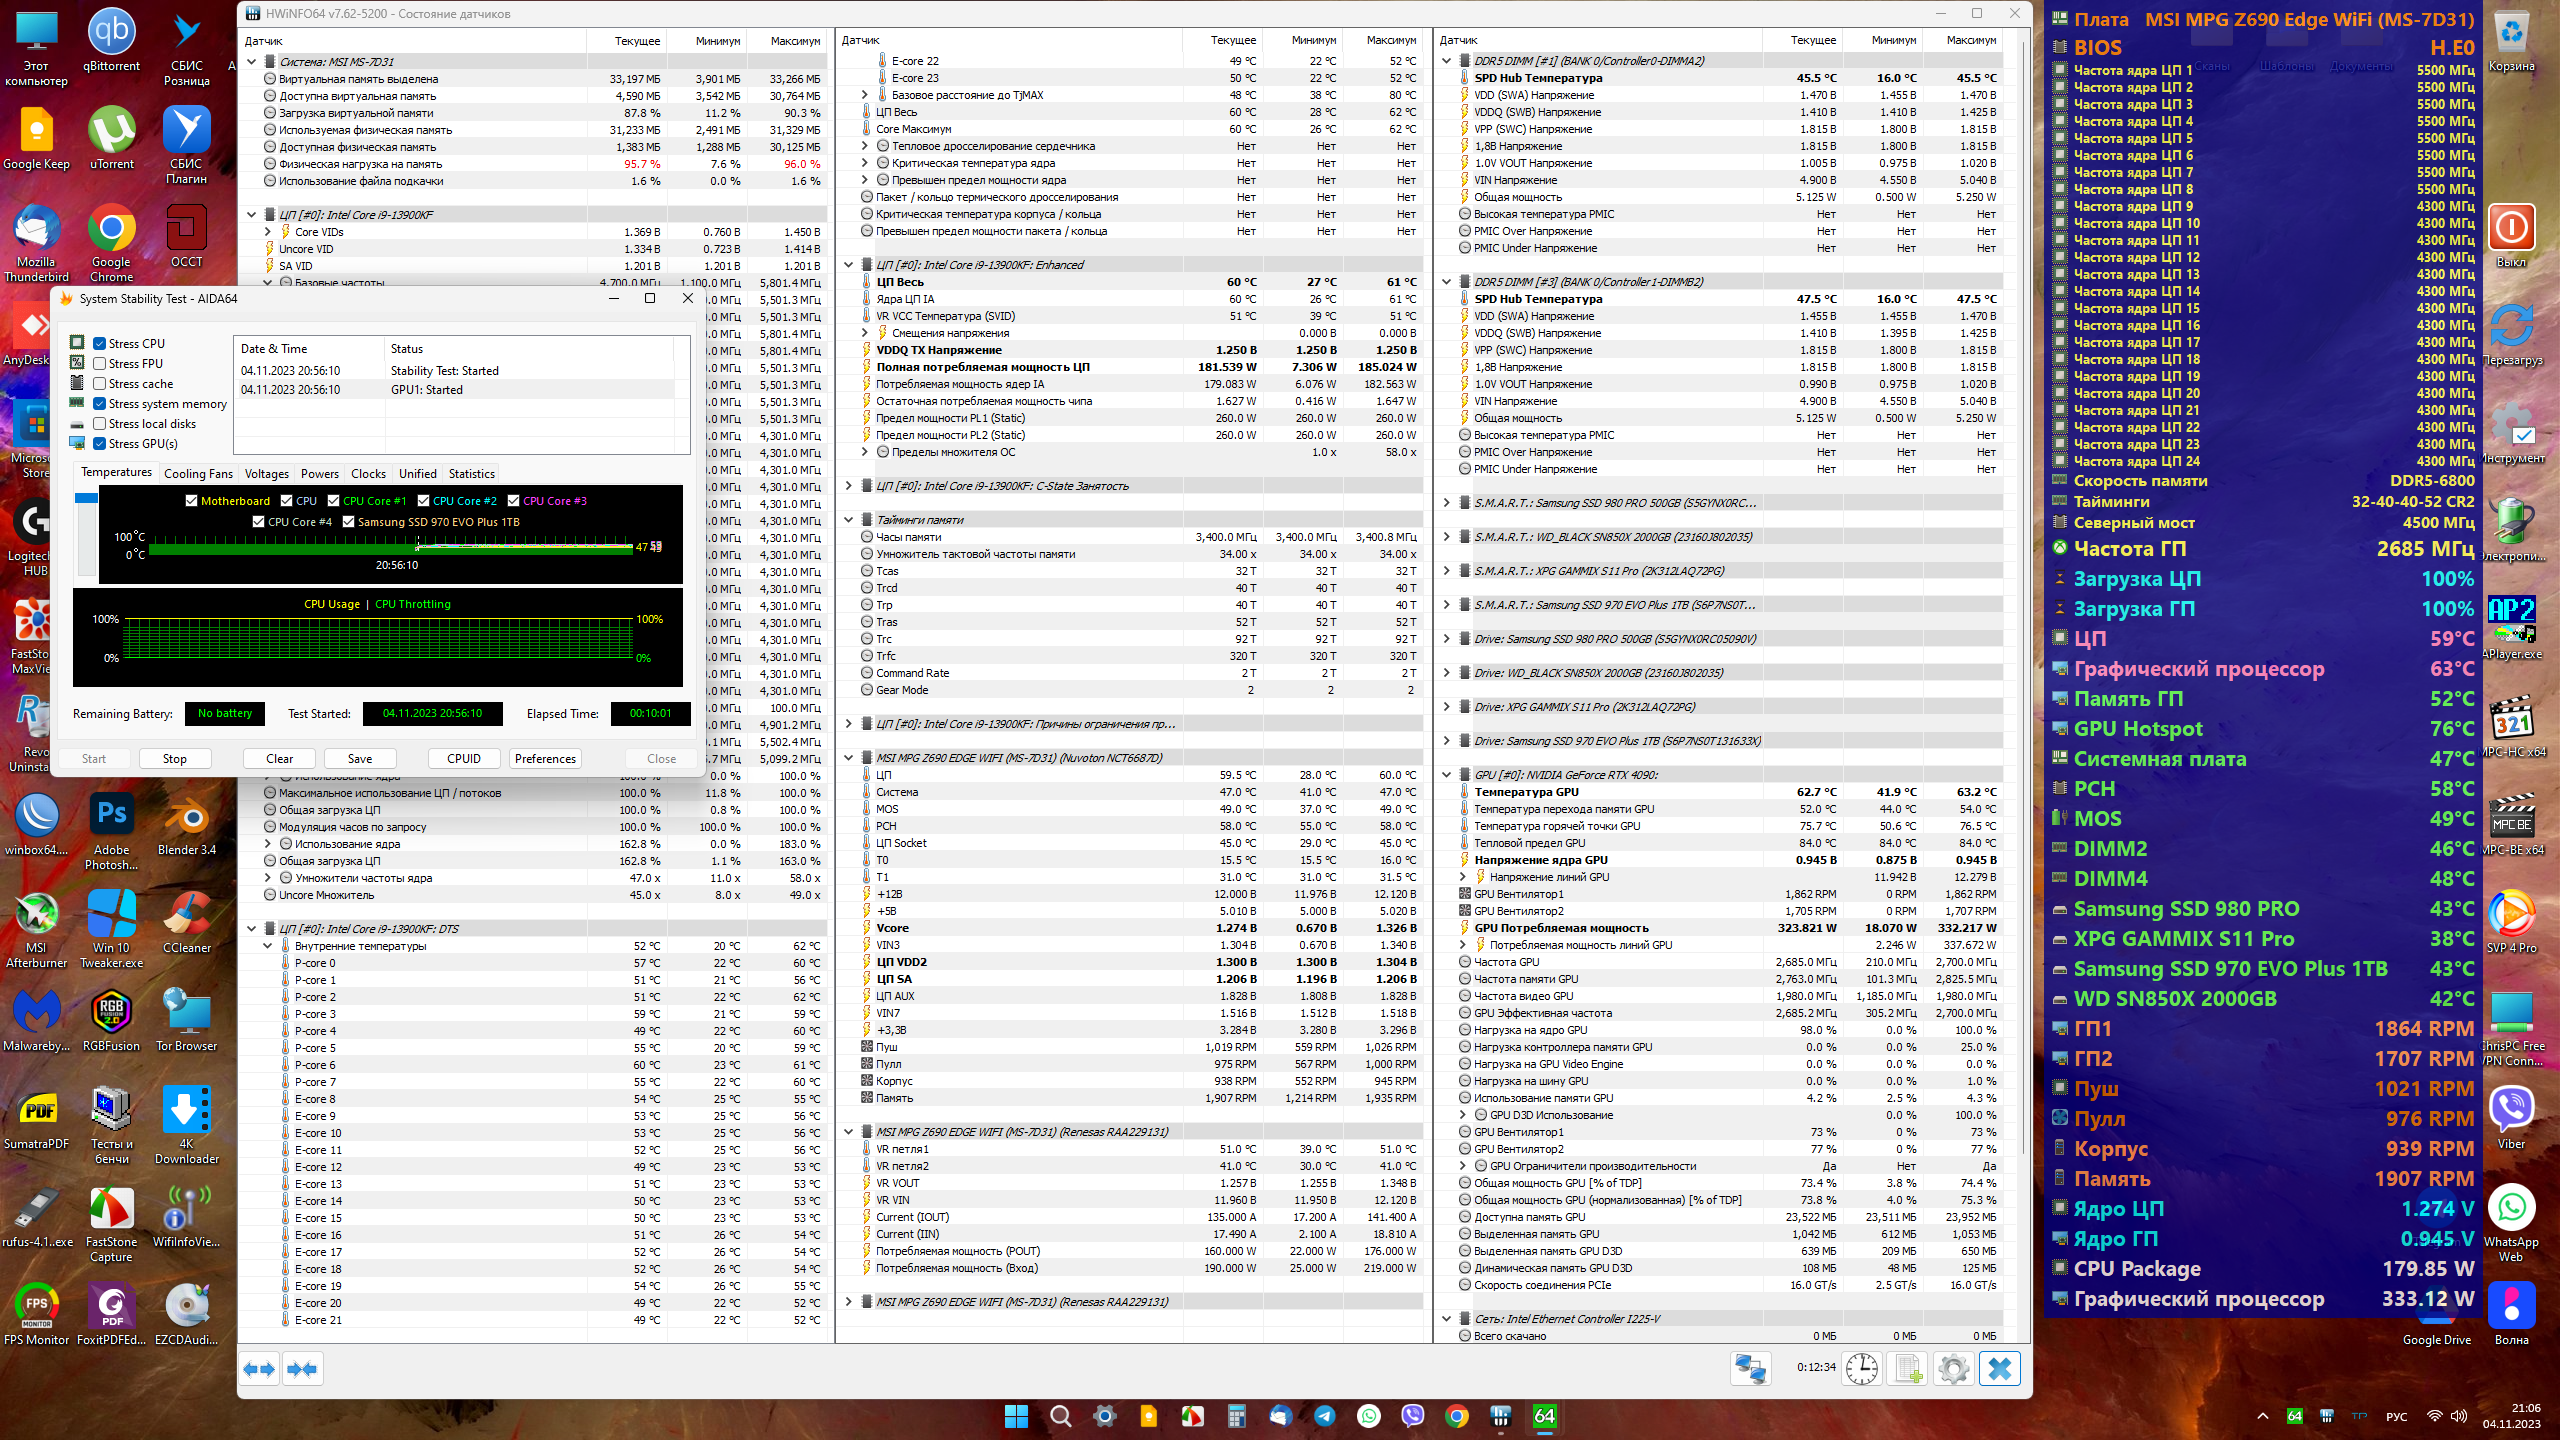This screenshot has width=2560, height=1440.
Task: Open the AIDA64 icon in the taskbar
Action: (1544, 1416)
